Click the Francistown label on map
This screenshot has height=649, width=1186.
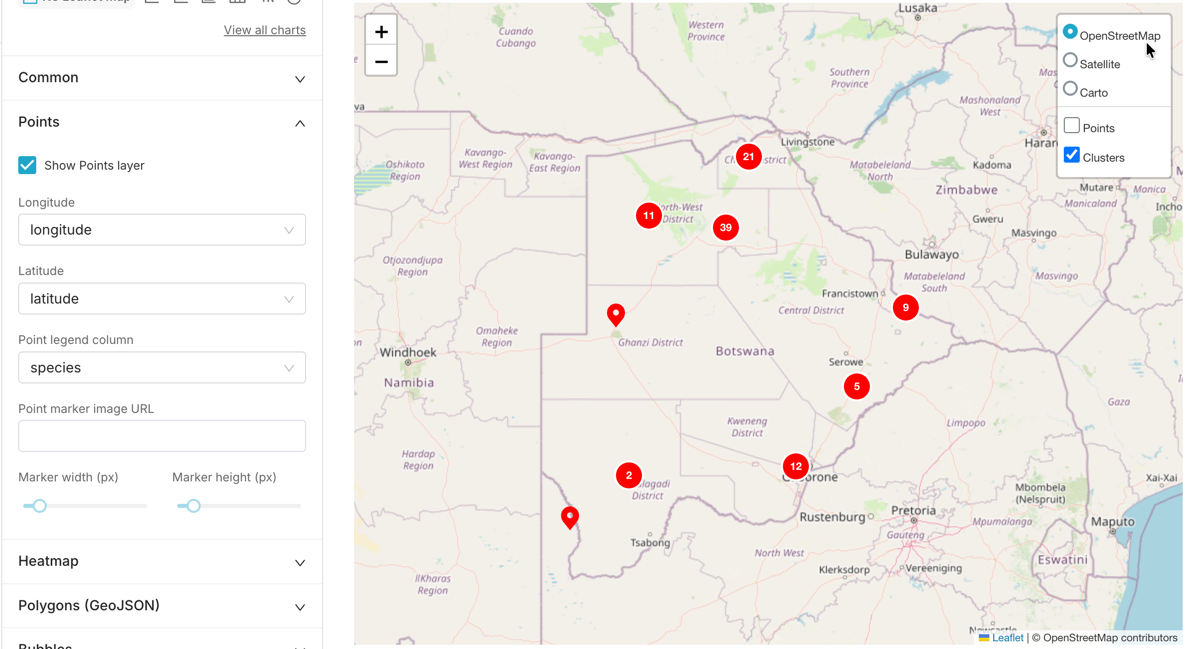[850, 293]
